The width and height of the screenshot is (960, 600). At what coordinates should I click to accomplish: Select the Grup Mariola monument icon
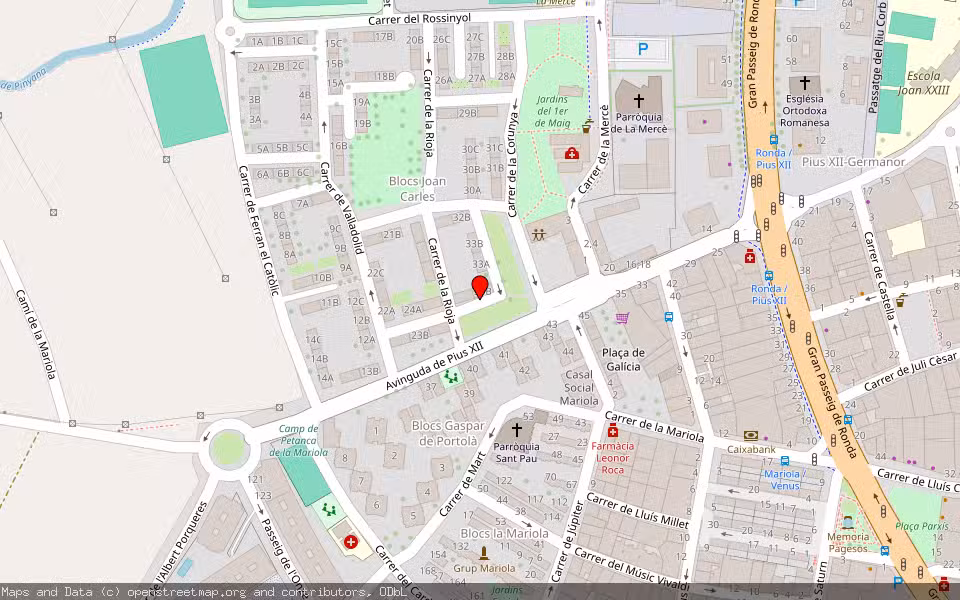tap(484, 553)
